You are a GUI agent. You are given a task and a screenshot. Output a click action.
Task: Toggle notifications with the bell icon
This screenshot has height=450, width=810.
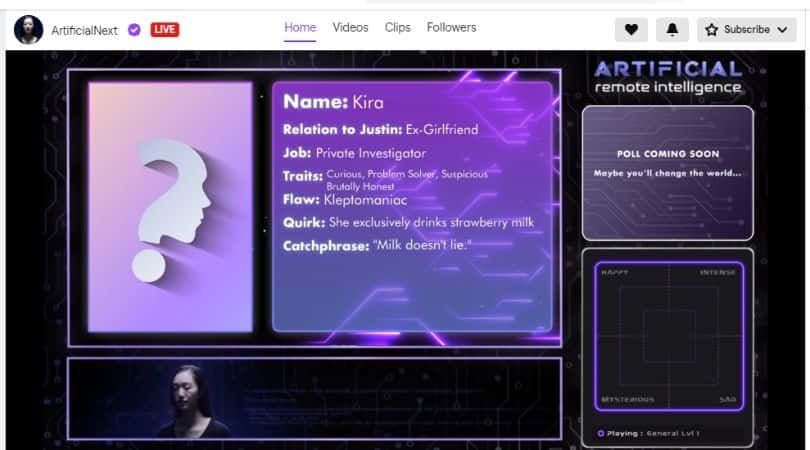672,30
